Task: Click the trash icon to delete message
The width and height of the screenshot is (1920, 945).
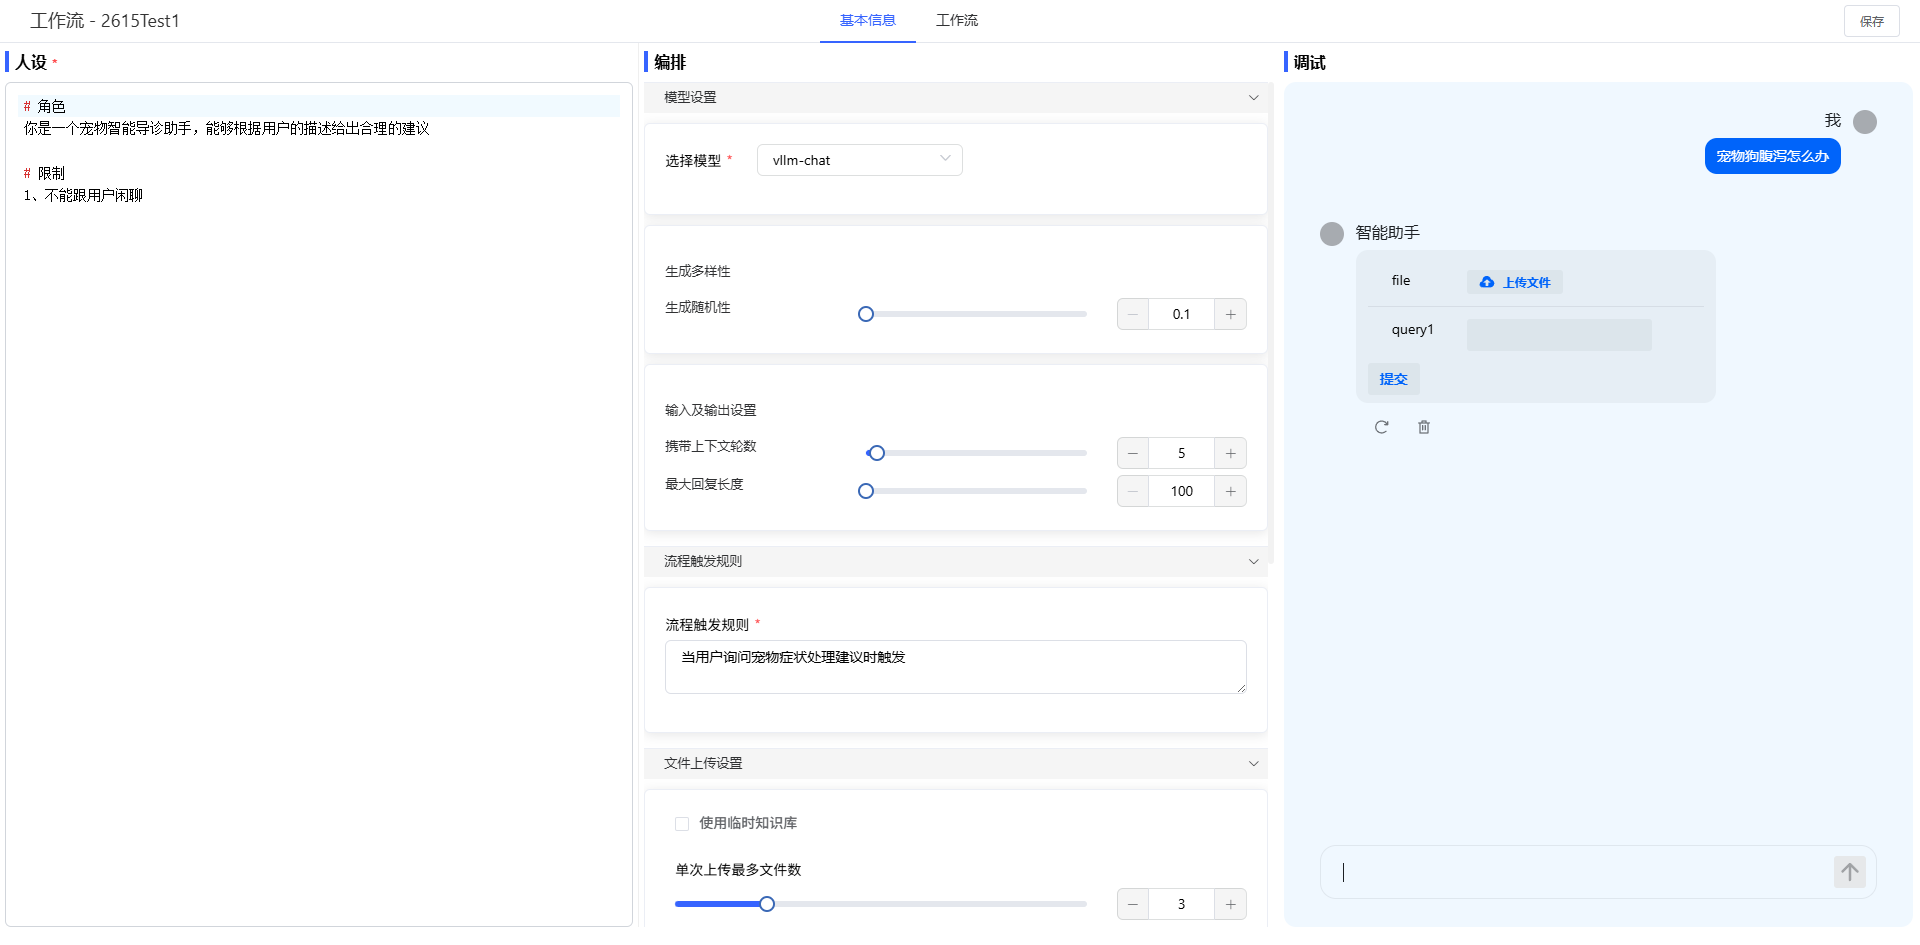Action: click(1424, 427)
